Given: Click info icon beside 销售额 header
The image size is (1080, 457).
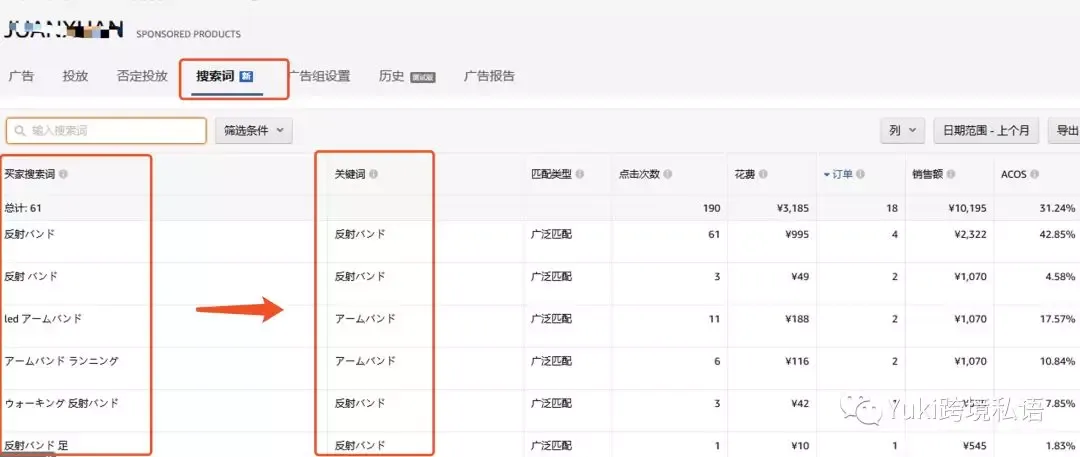Looking at the screenshot, I should pyautogui.click(x=951, y=174).
